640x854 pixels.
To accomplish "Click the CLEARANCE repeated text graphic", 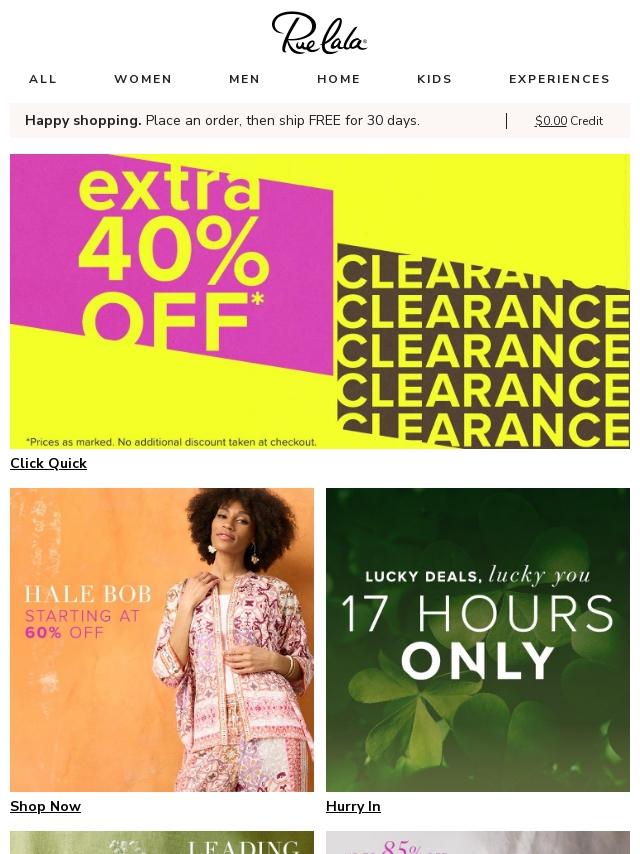I will (483, 349).
